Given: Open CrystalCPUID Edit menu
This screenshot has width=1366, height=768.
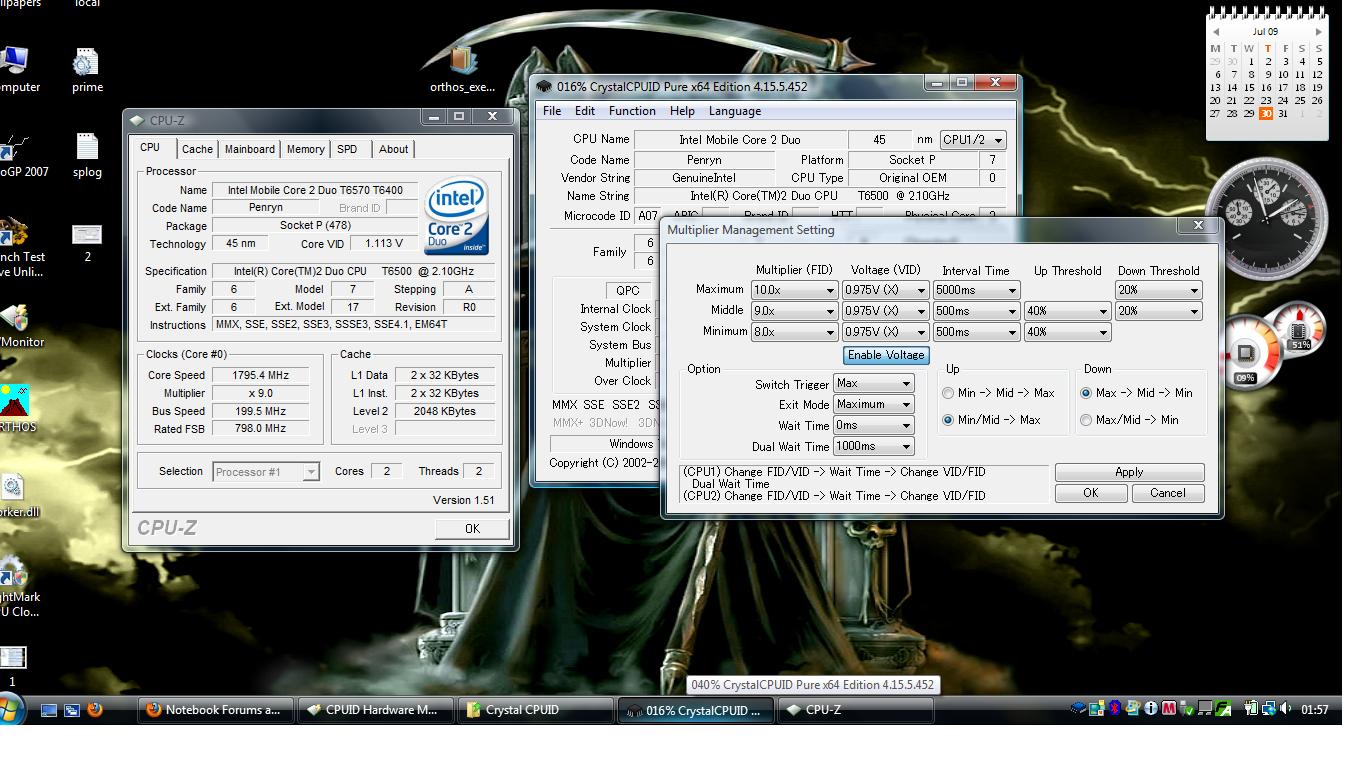Looking at the screenshot, I should click(585, 111).
